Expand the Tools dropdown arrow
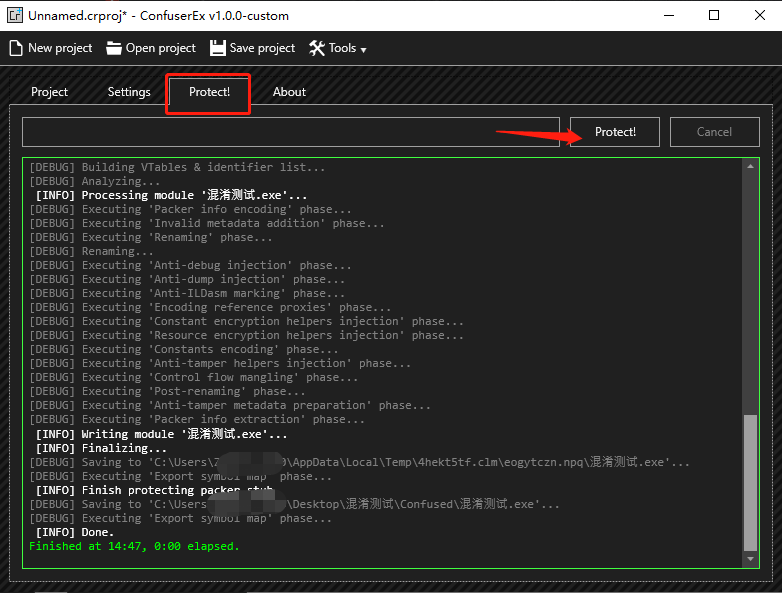The height and width of the screenshot is (593, 782). click(x=364, y=50)
